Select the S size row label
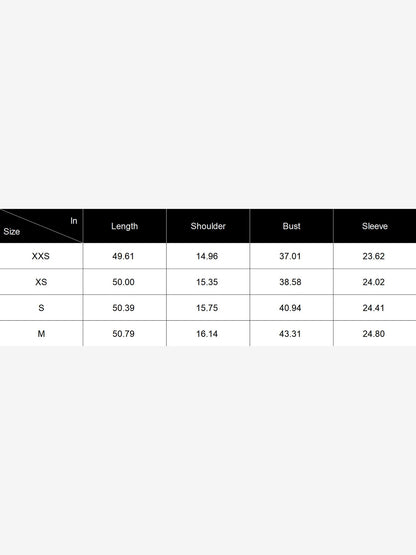The image size is (416, 555). pyautogui.click(x=41, y=308)
